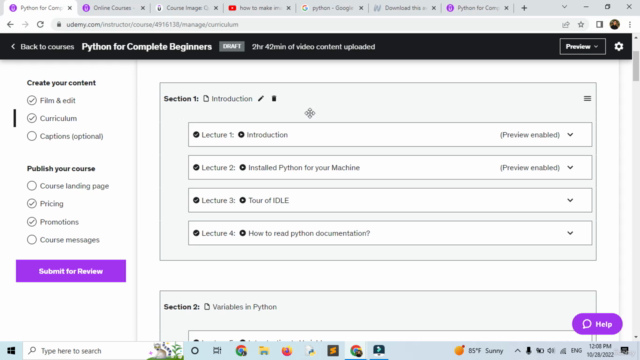The width and height of the screenshot is (640, 360).
Task: Click Section 2 Variables in Python title
Action: click(x=244, y=307)
